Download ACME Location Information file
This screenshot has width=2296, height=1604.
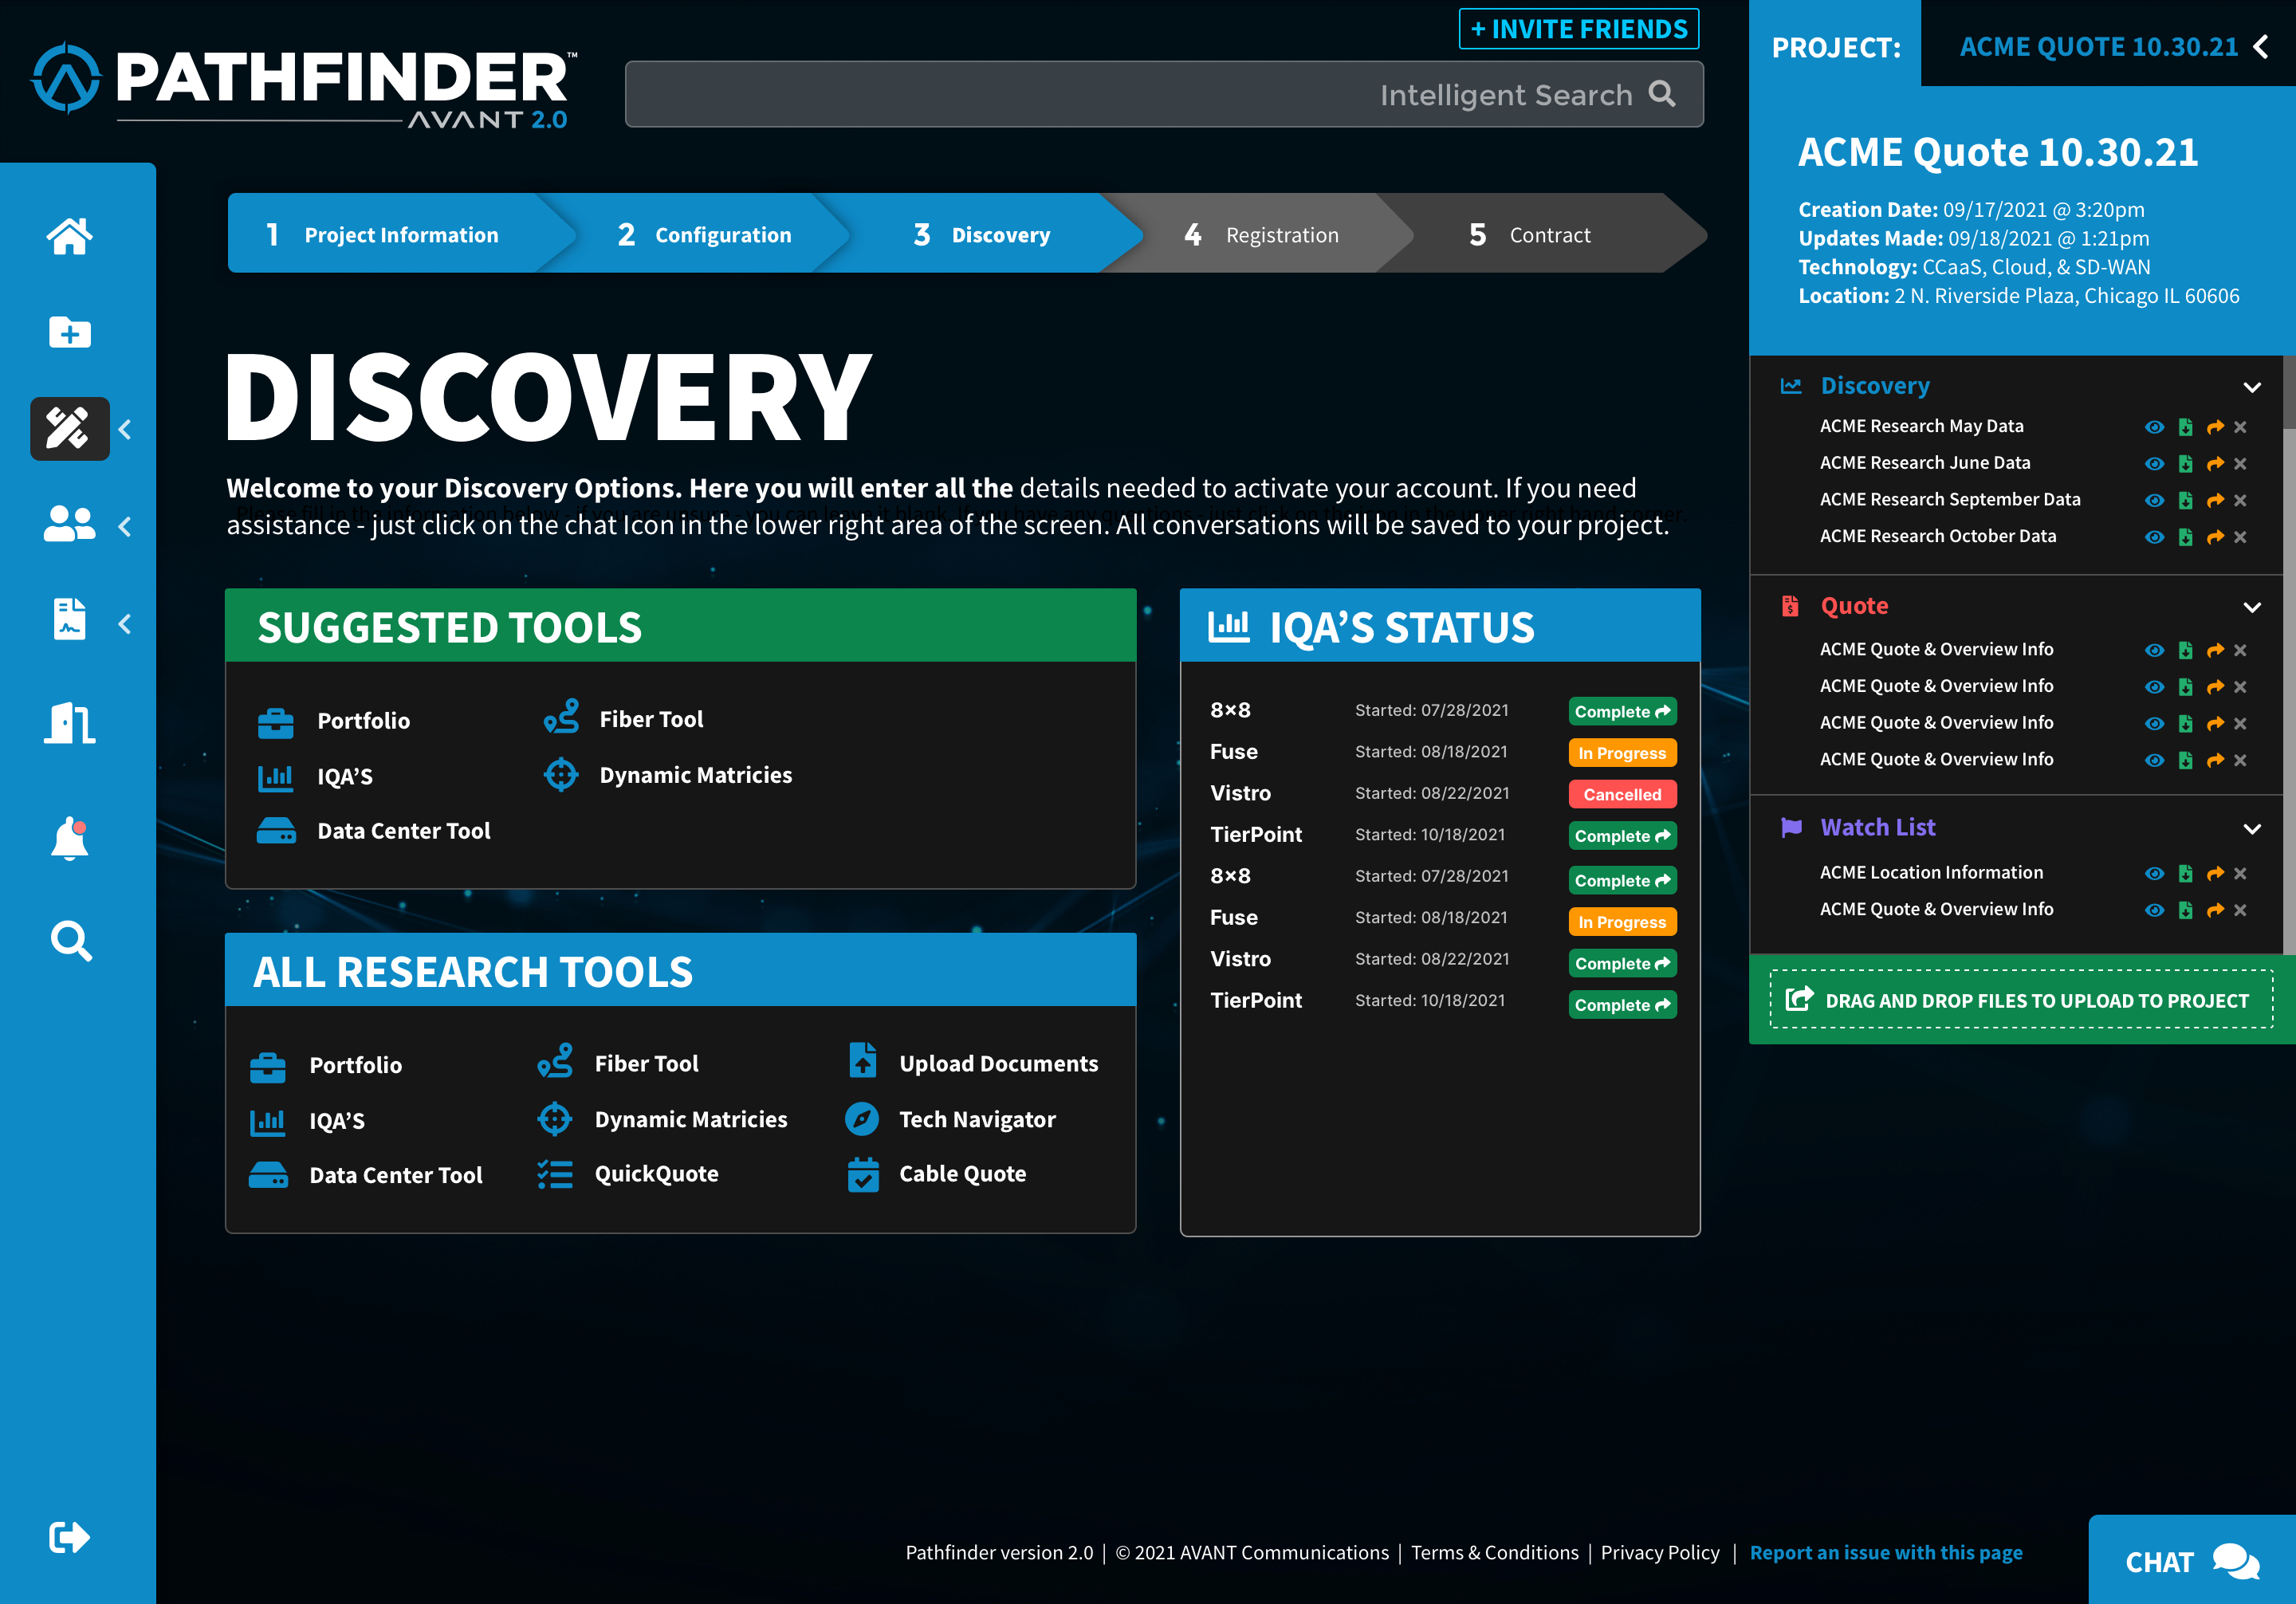[x=2186, y=874]
